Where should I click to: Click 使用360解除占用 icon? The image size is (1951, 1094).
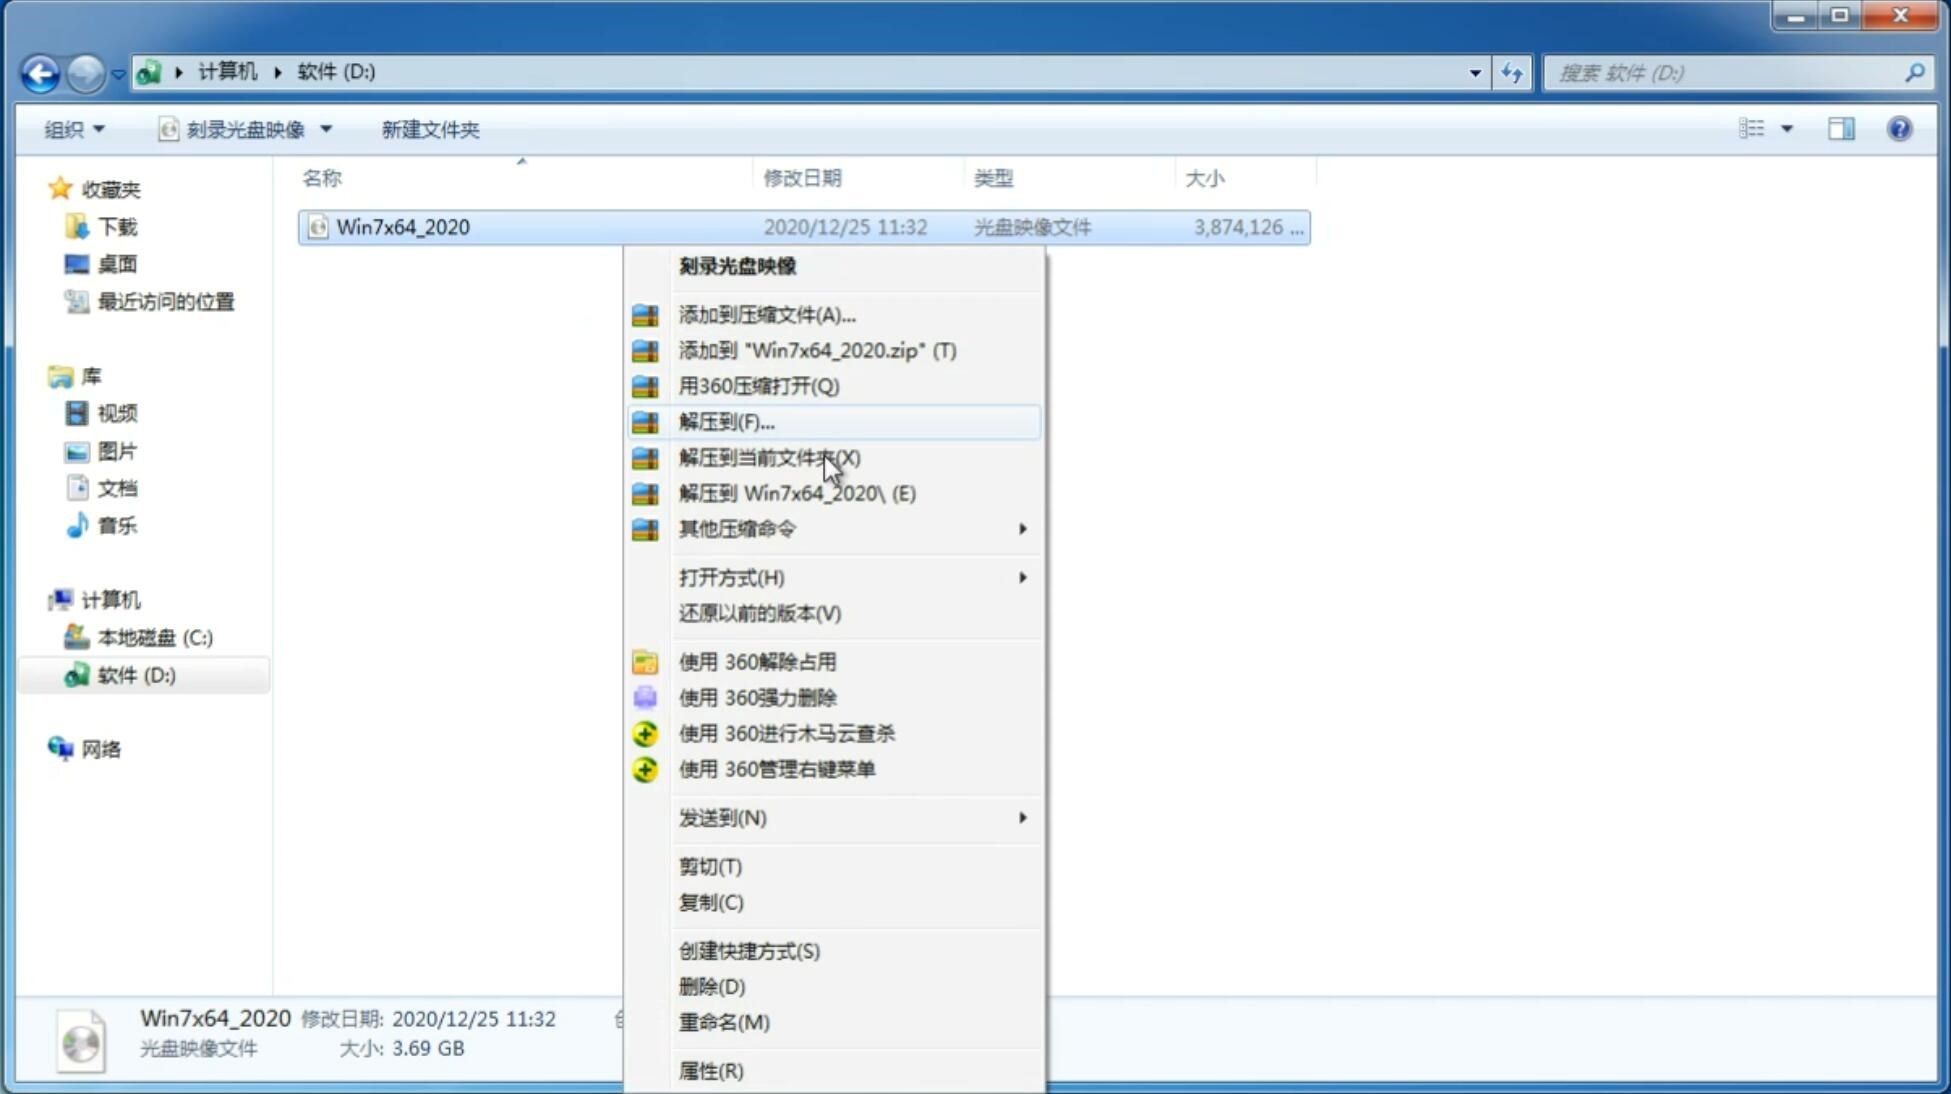click(x=645, y=661)
